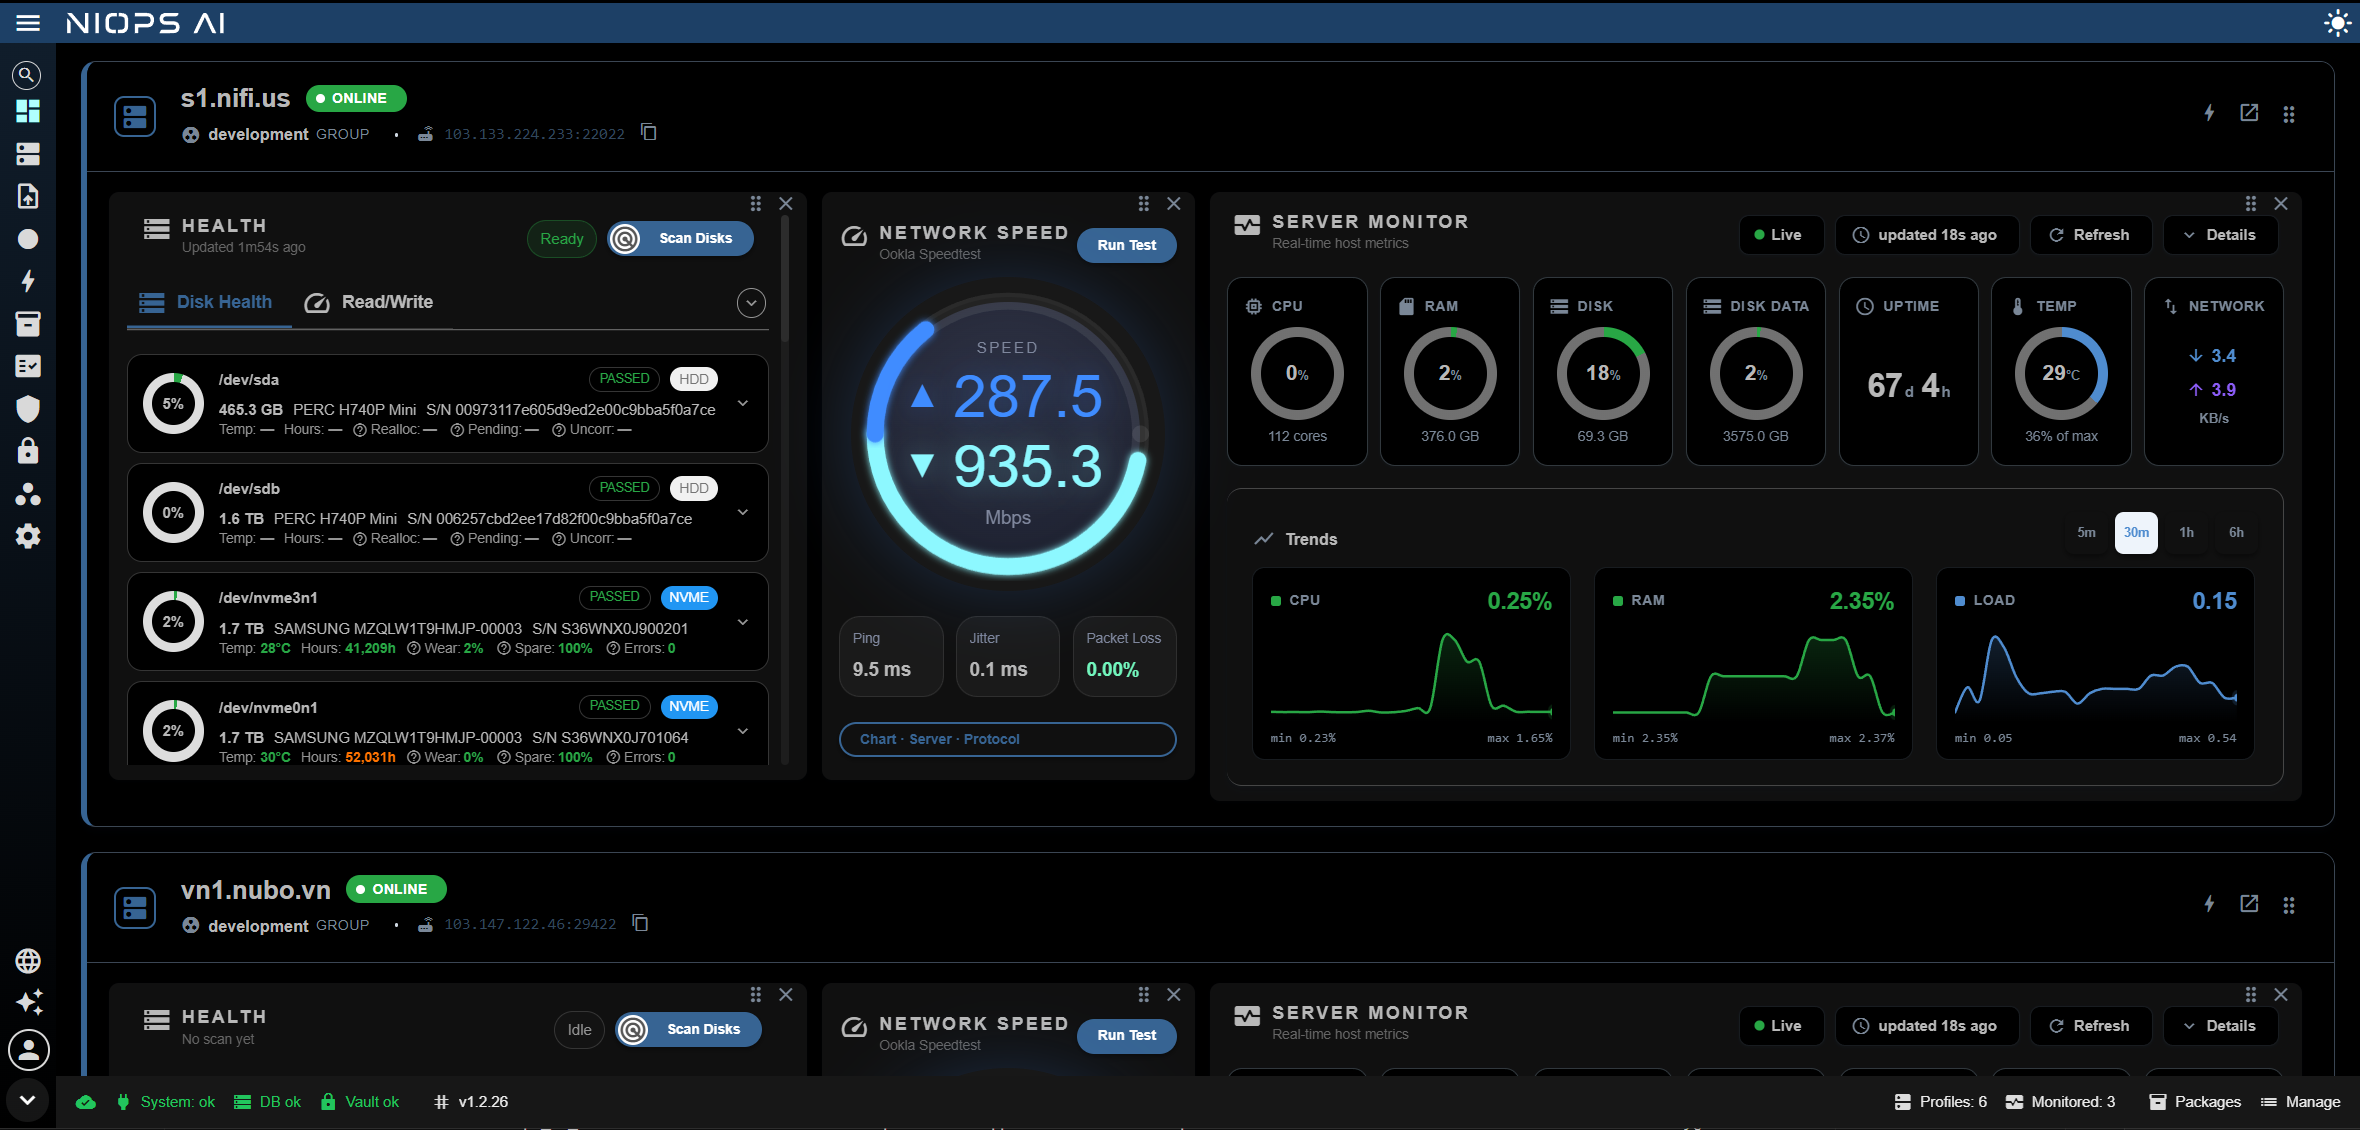Viewport: 2360px width, 1130px height.
Task: Open the archive box icon in sidebar
Action: [28, 324]
